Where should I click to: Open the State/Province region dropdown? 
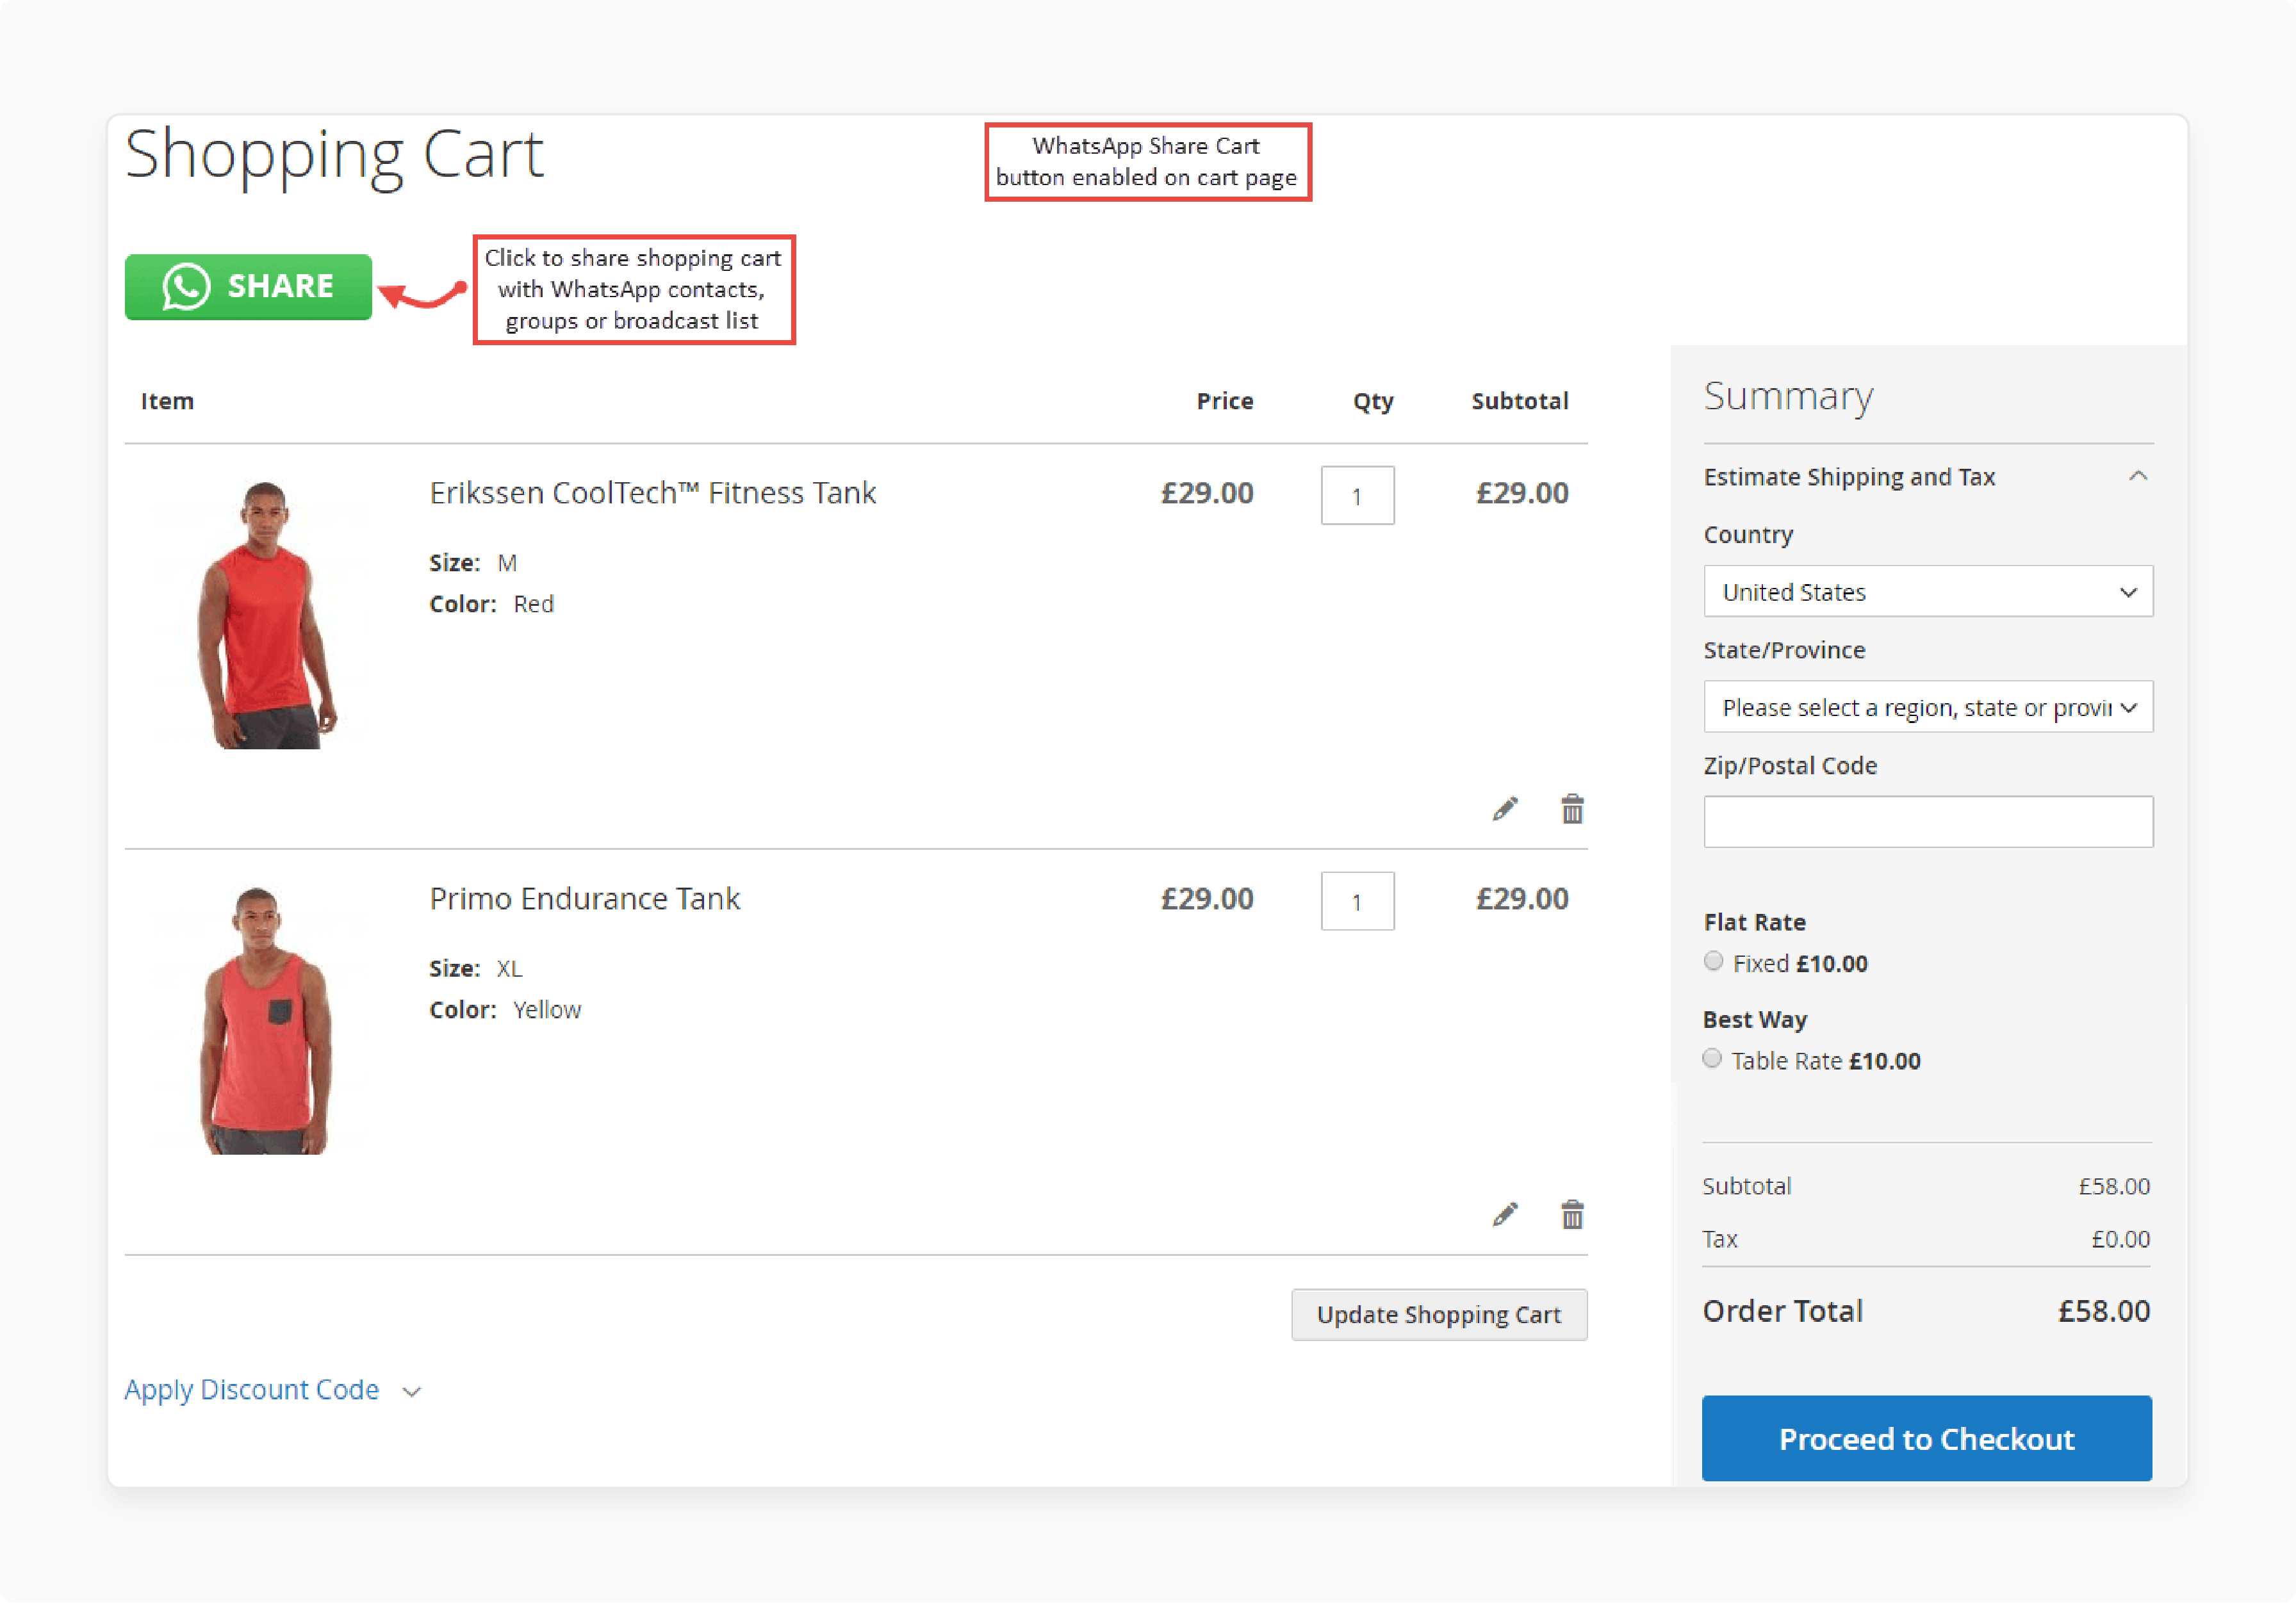coord(1928,707)
